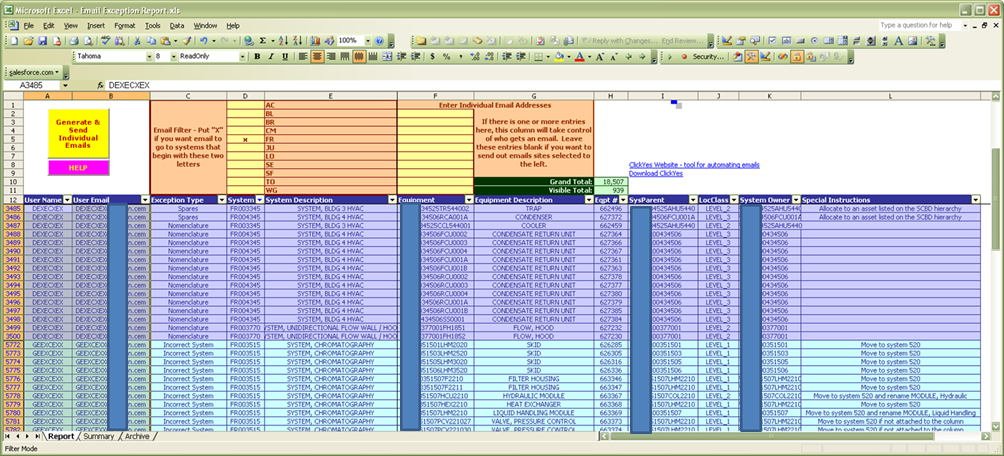1004x456 pixels.
Task: Insert a Check Box control from the Control Toolbox
Action: (x=772, y=40)
